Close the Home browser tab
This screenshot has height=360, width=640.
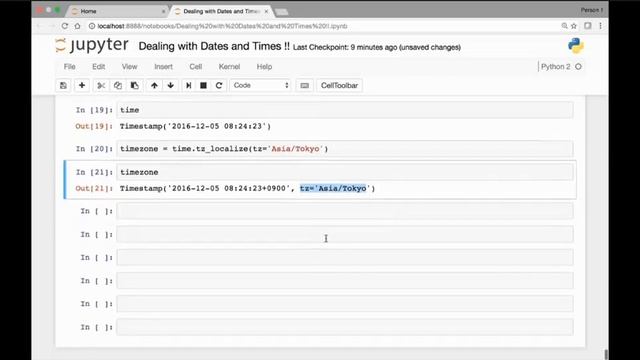tap(164, 11)
